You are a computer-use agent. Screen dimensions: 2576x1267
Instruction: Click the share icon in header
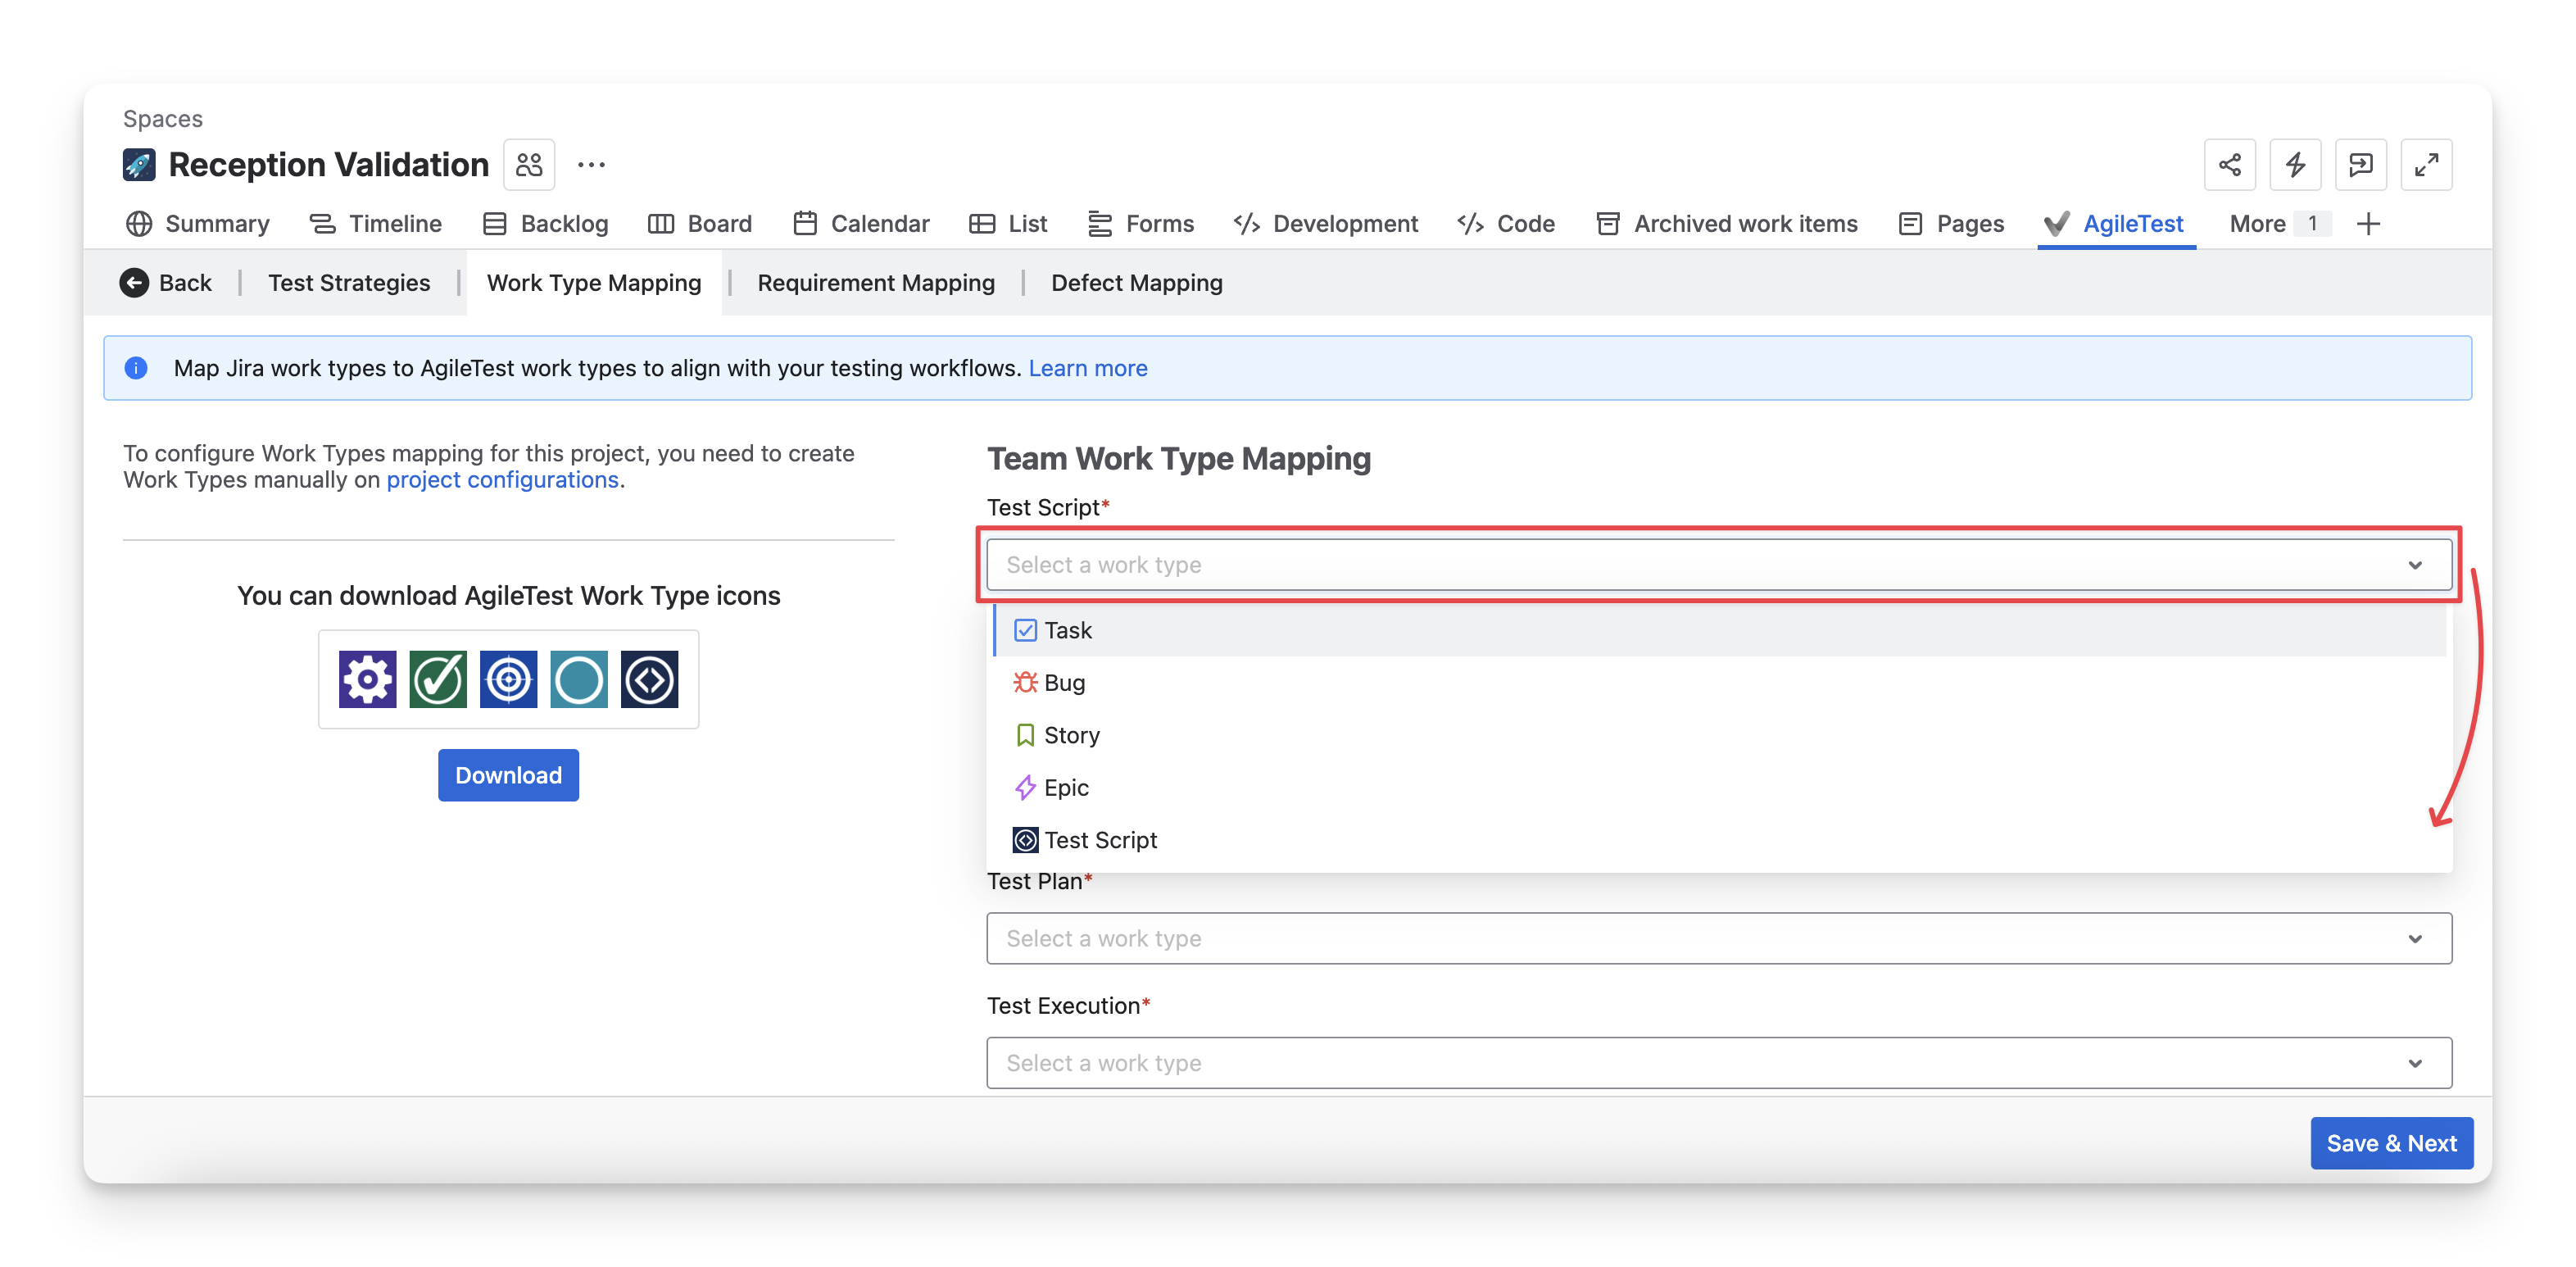pos(2229,164)
